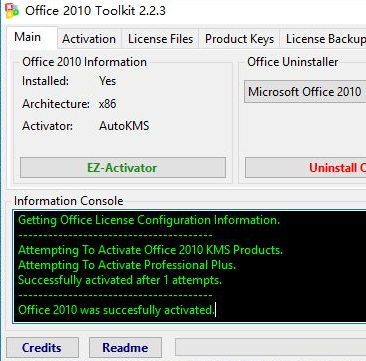Click the Office Toolkit app icon in title bar

click(12, 11)
